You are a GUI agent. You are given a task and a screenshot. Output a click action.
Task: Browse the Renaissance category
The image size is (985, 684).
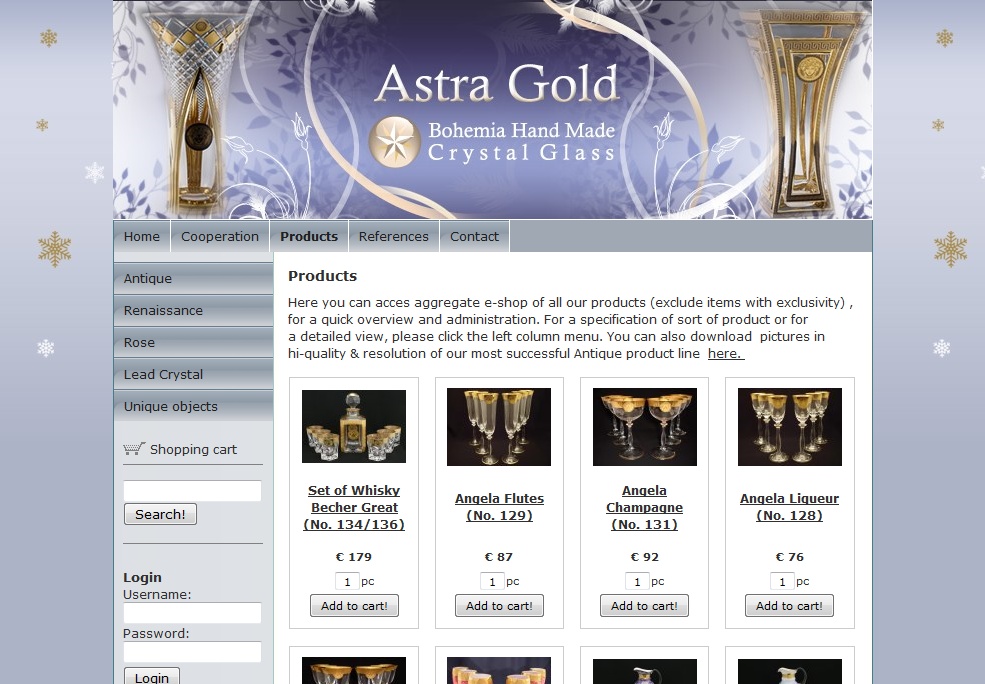coord(193,310)
